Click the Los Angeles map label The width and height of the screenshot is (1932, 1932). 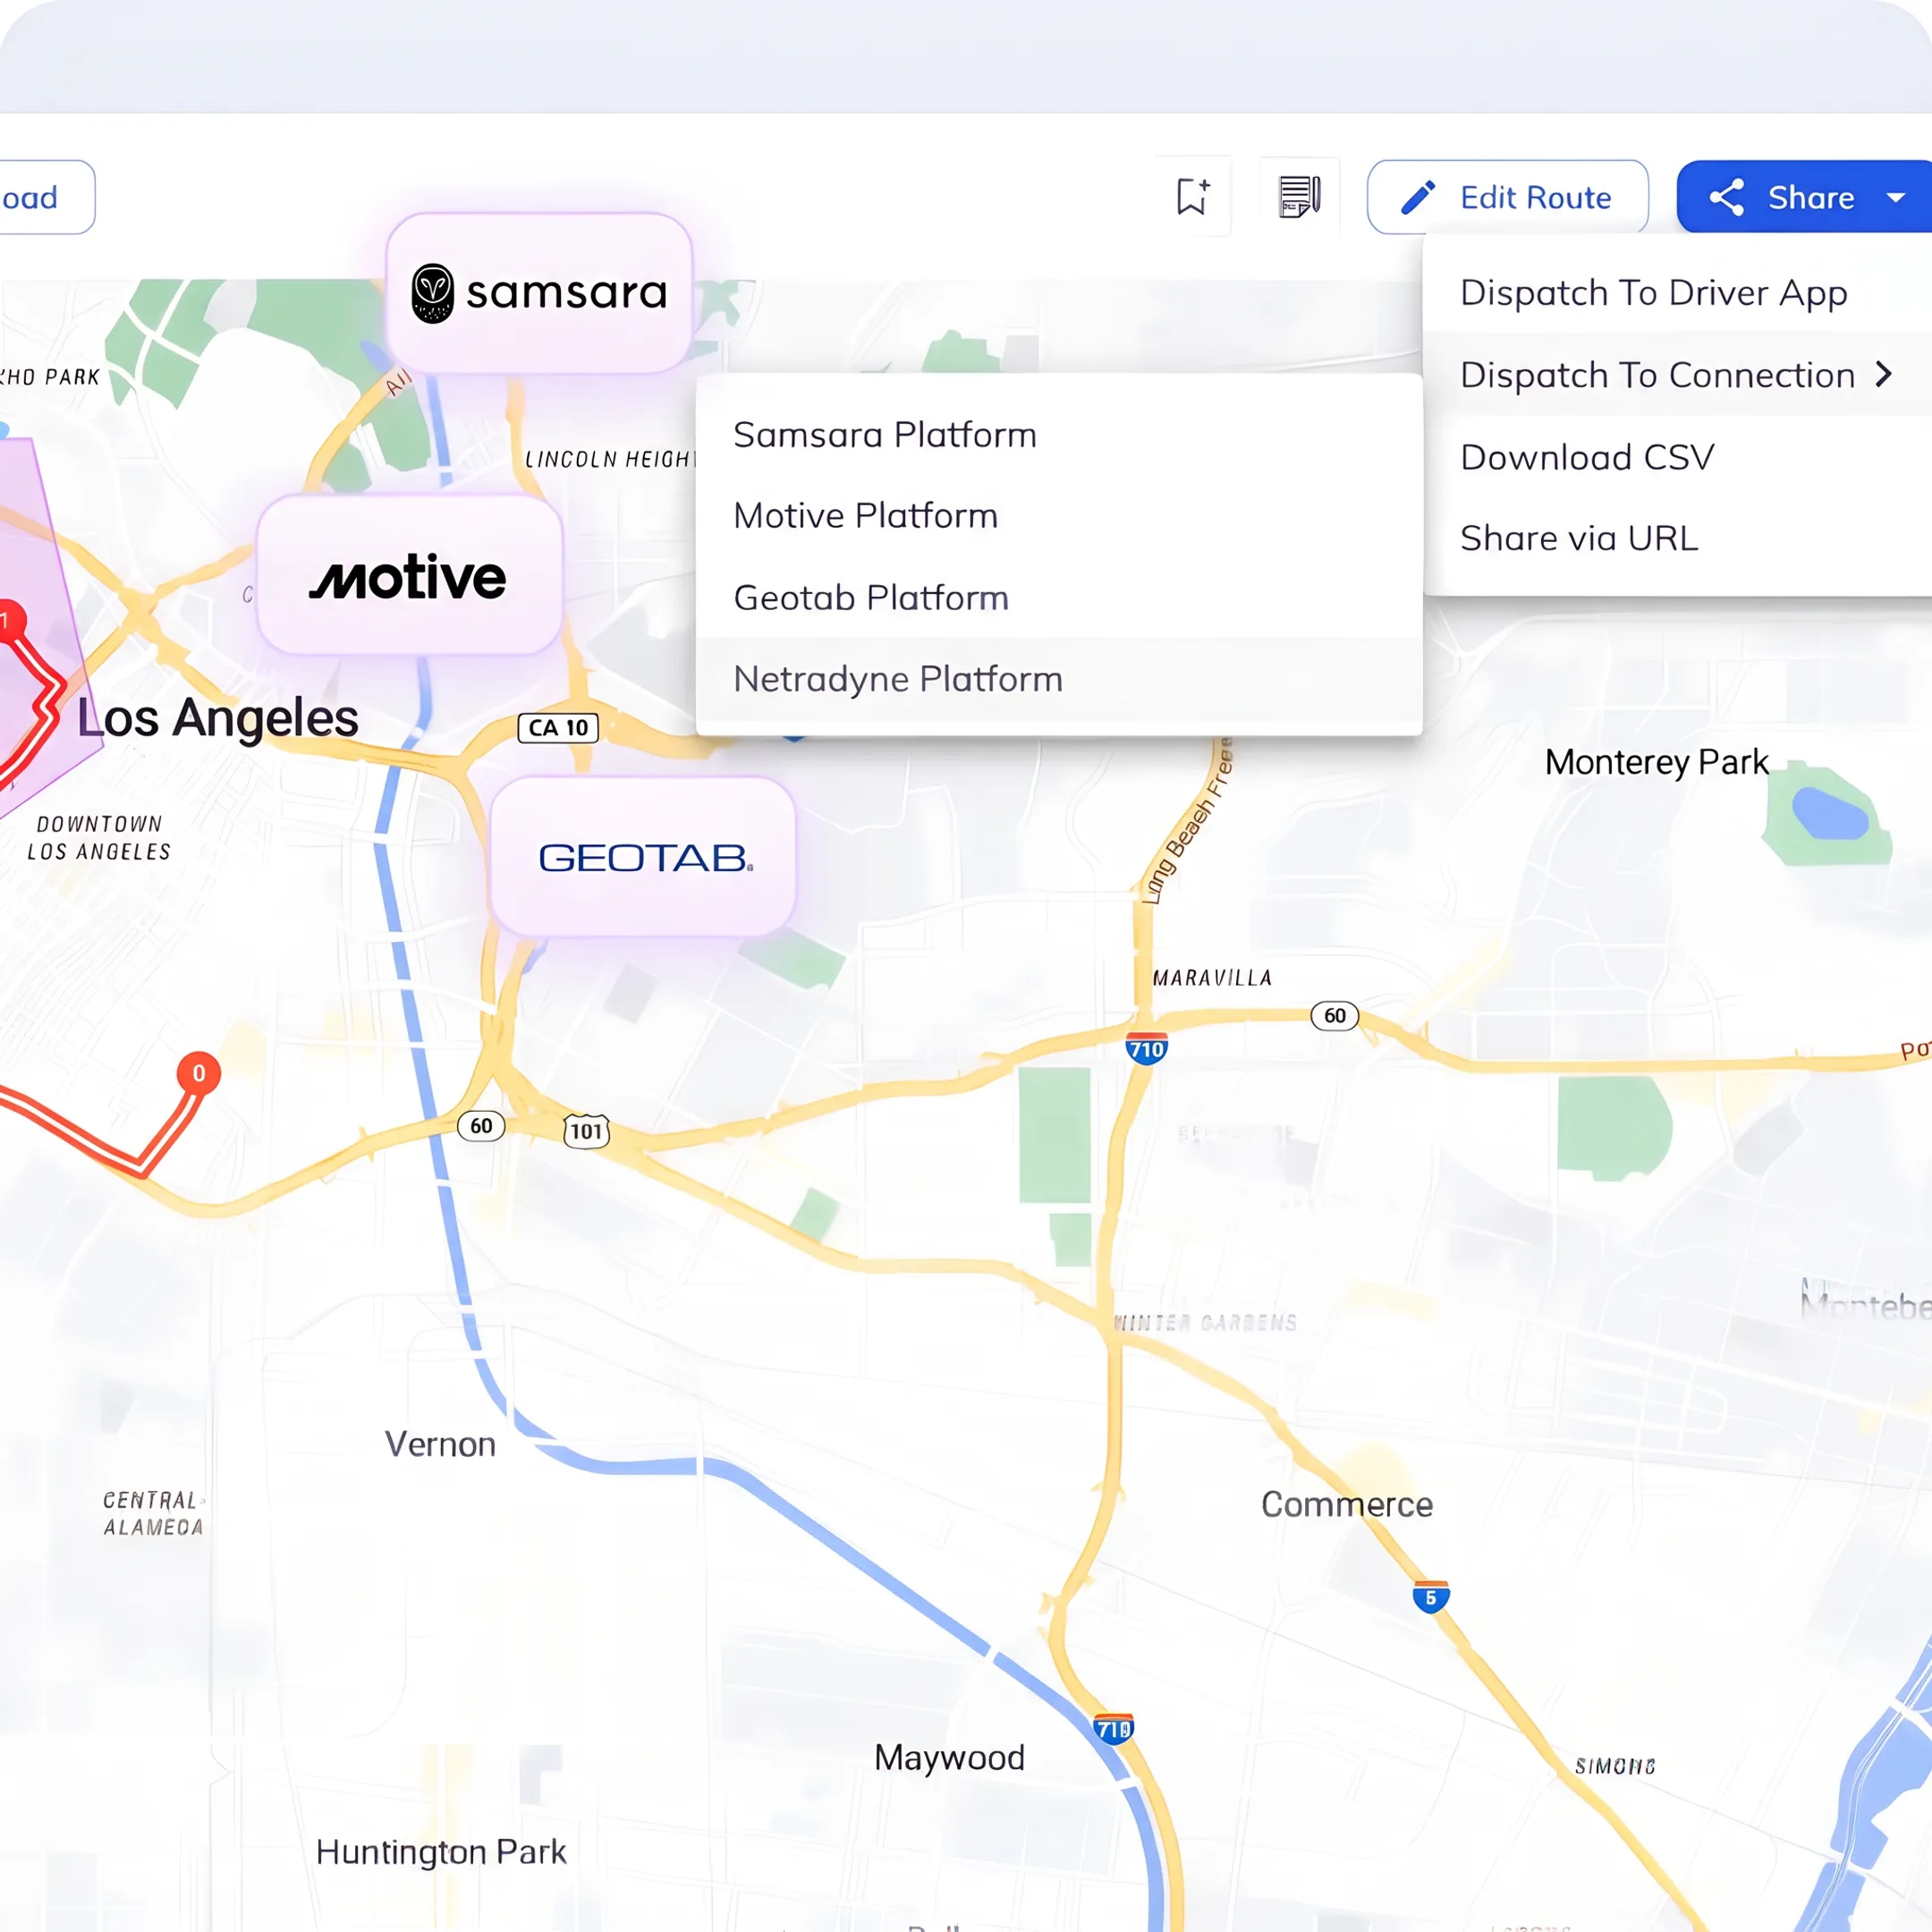[x=218, y=717]
